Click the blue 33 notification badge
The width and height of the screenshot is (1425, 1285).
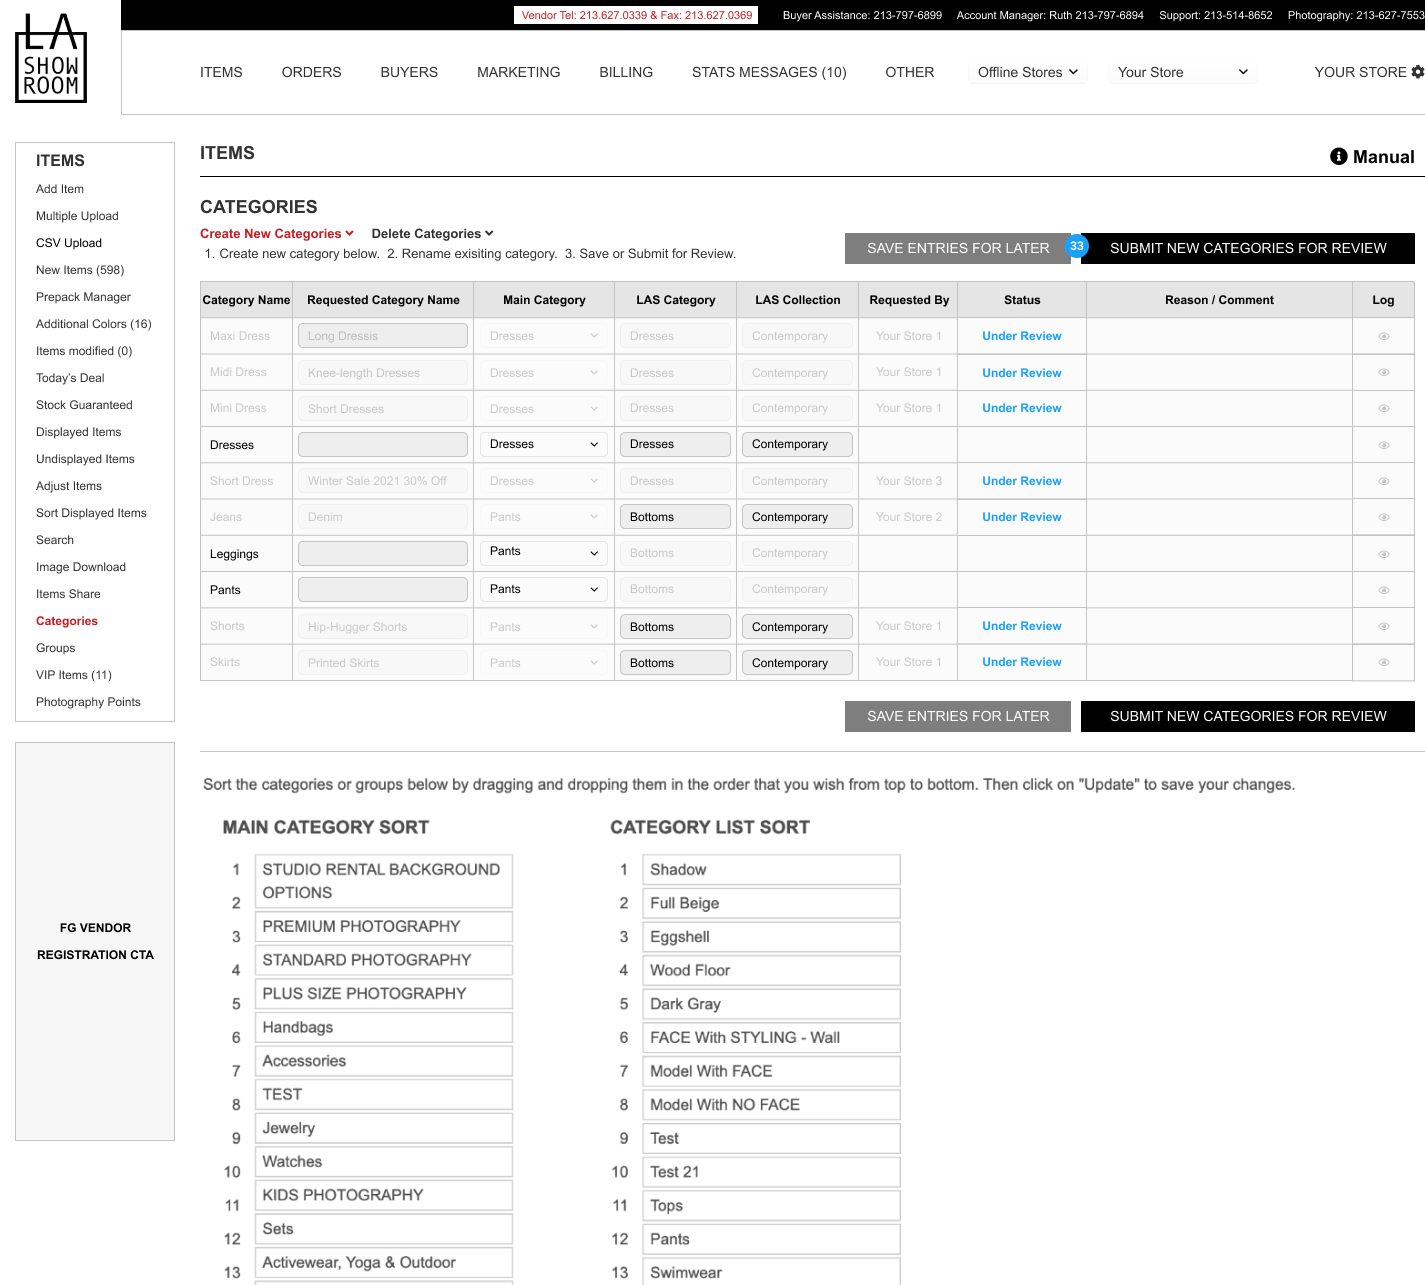(x=1076, y=246)
